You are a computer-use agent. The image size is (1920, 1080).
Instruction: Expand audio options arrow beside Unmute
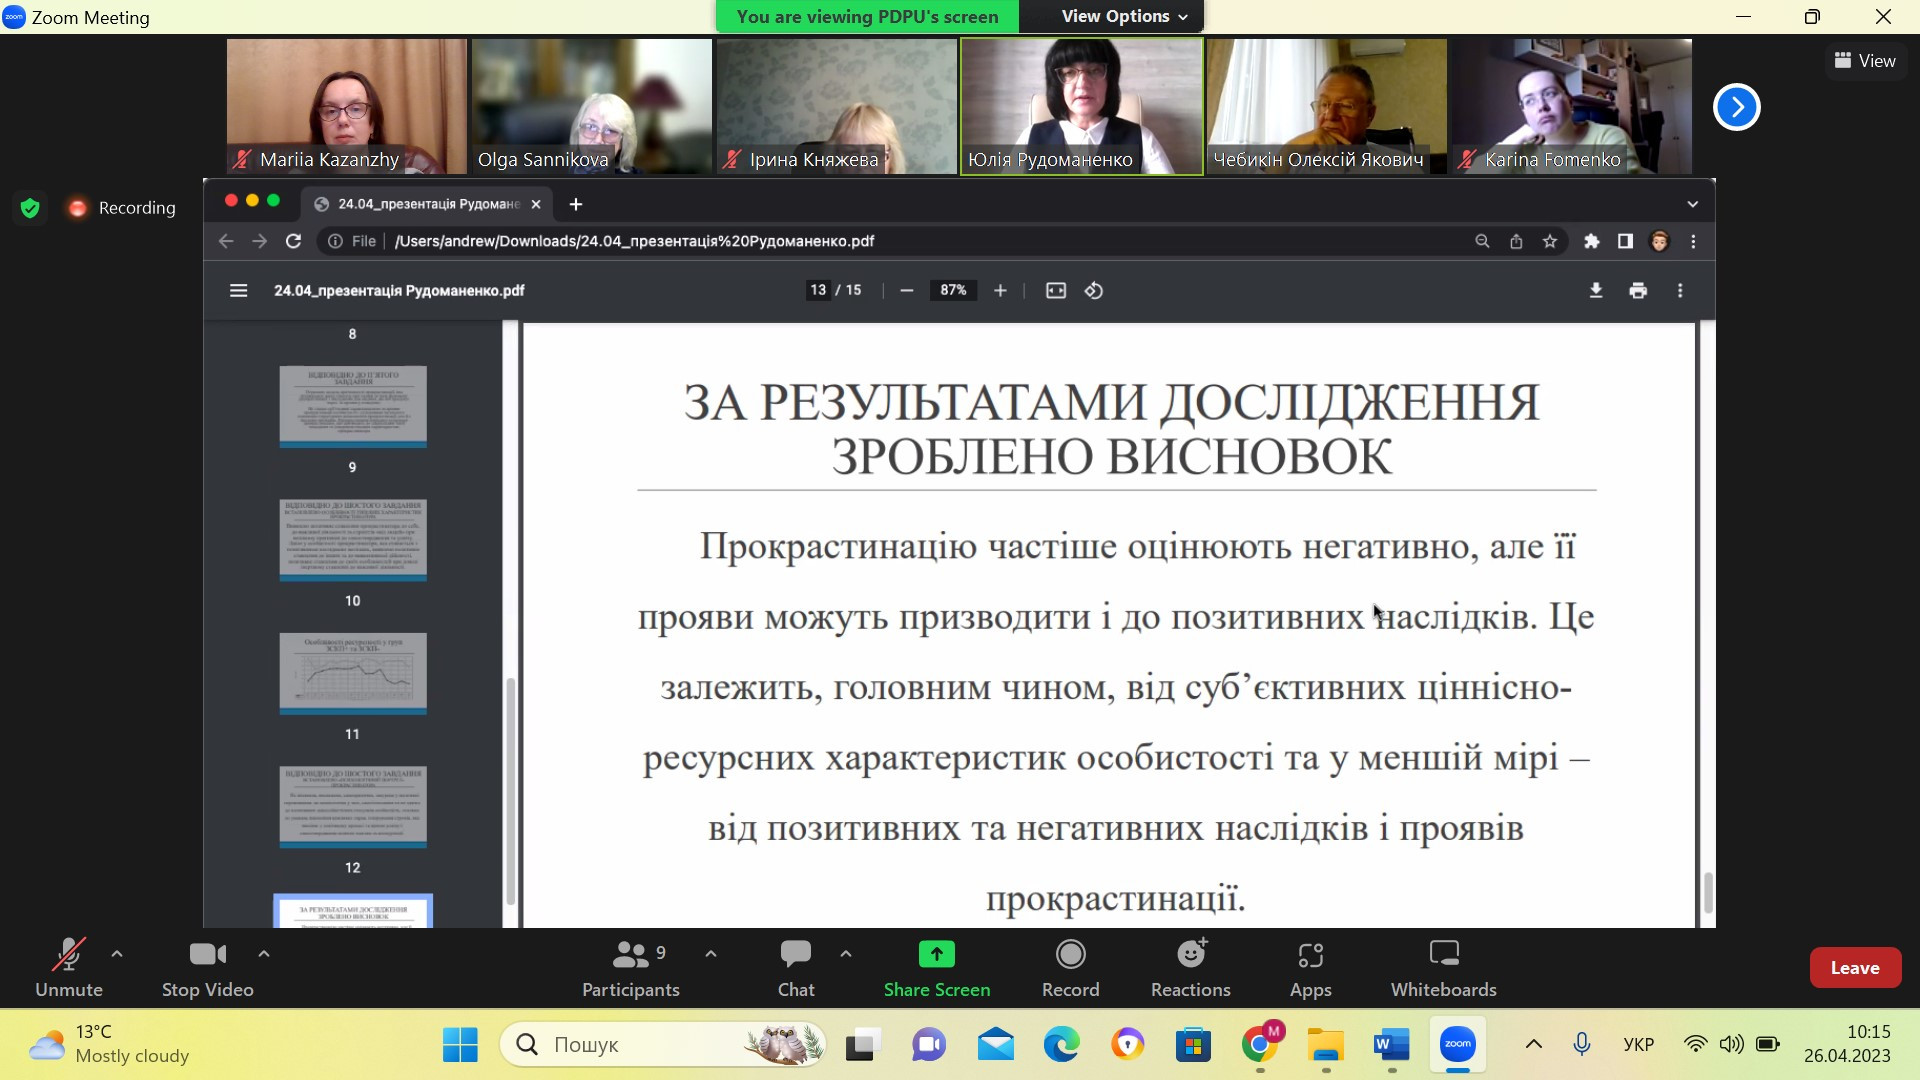[x=117, y=953]
